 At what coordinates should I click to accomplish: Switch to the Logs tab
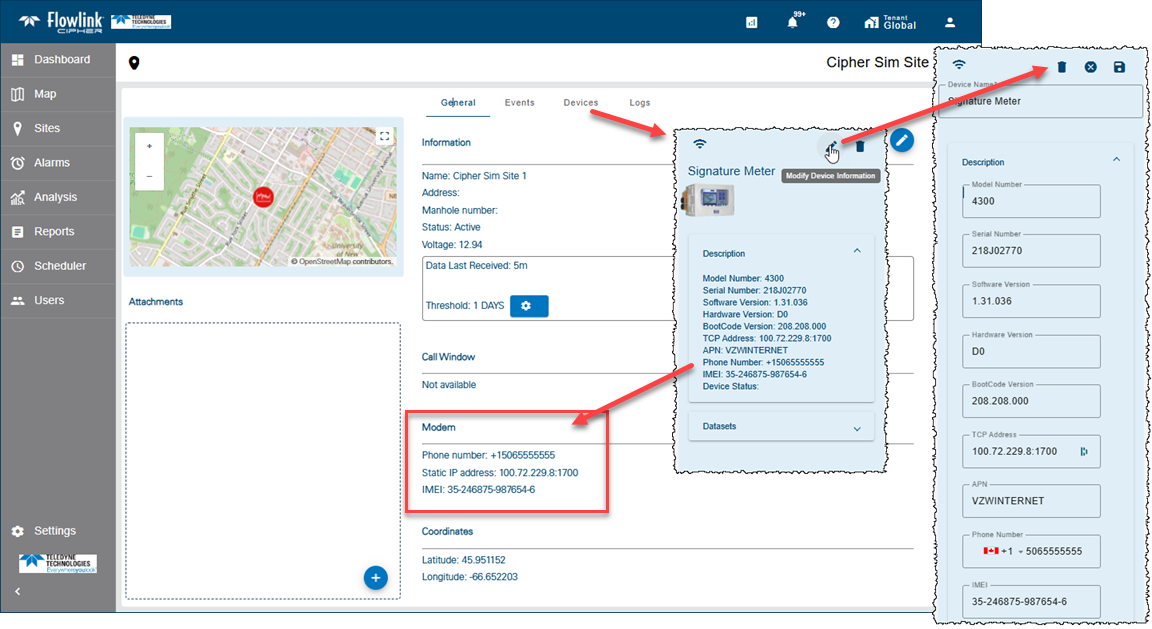click(x=639, y=103)
